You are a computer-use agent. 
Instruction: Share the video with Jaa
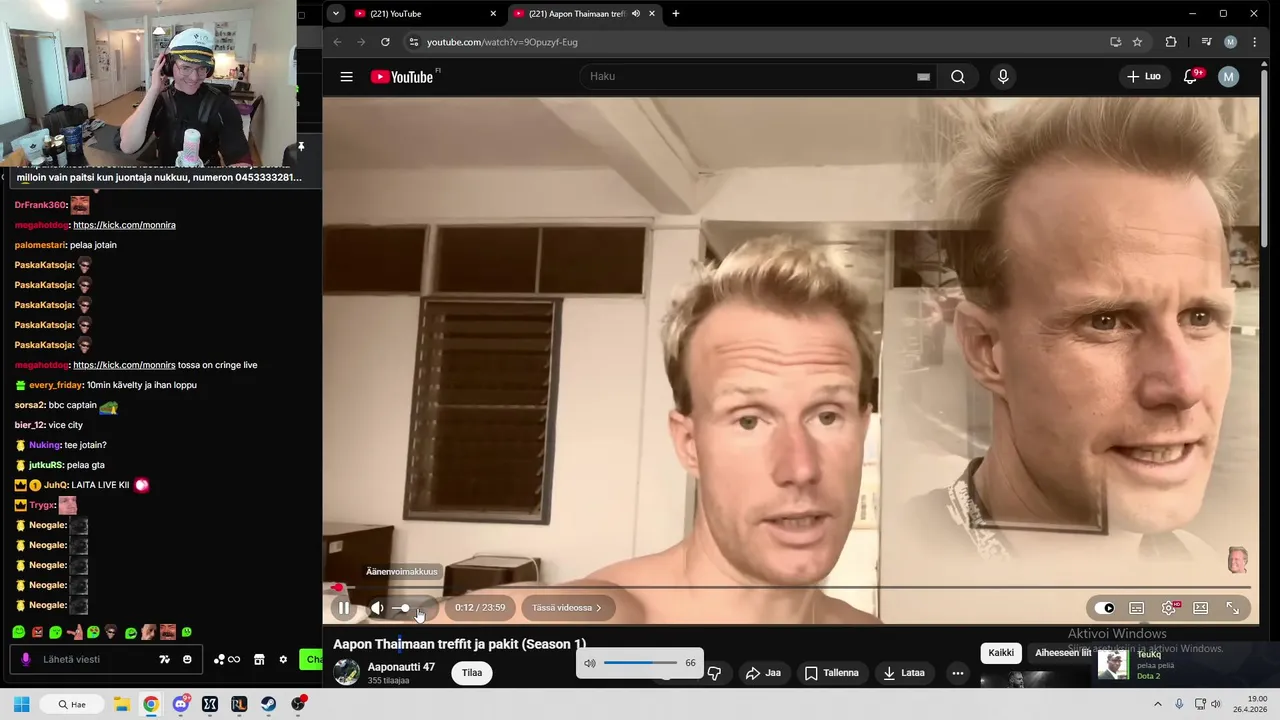tap(764, 673)
